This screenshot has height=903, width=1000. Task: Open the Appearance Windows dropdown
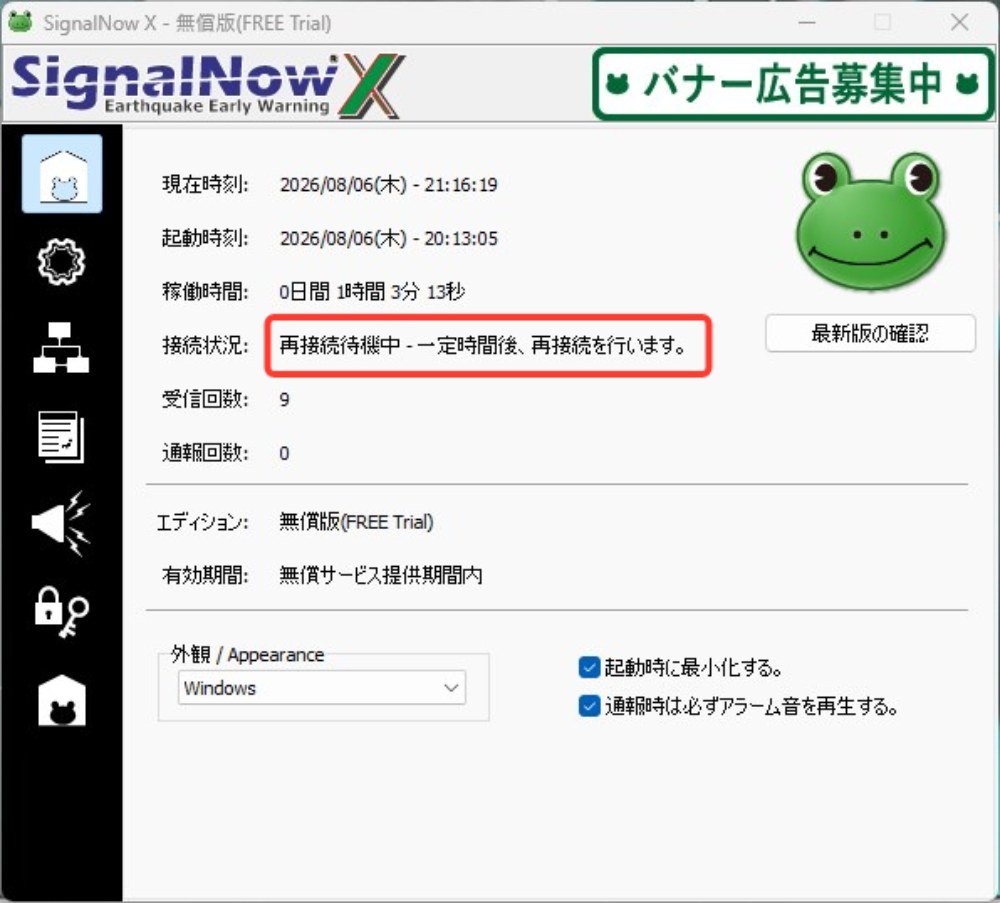(x=322, y=687)
